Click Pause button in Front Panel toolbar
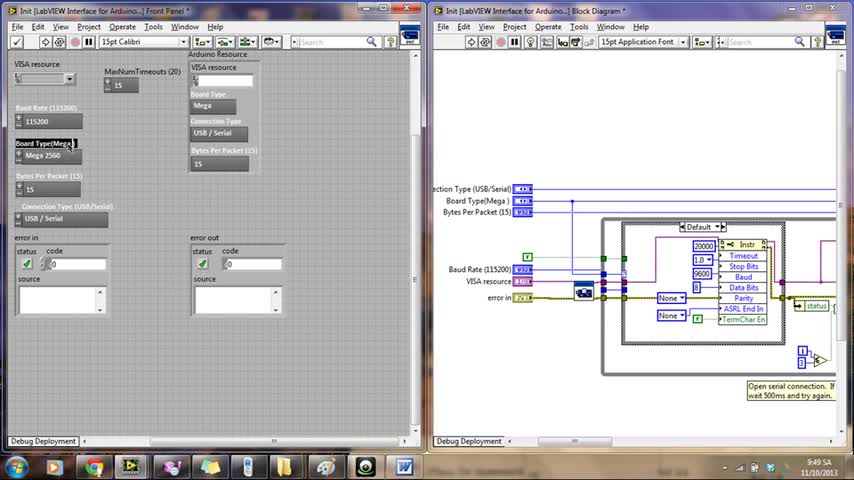 pyautogui.click(x=89, y=42)
